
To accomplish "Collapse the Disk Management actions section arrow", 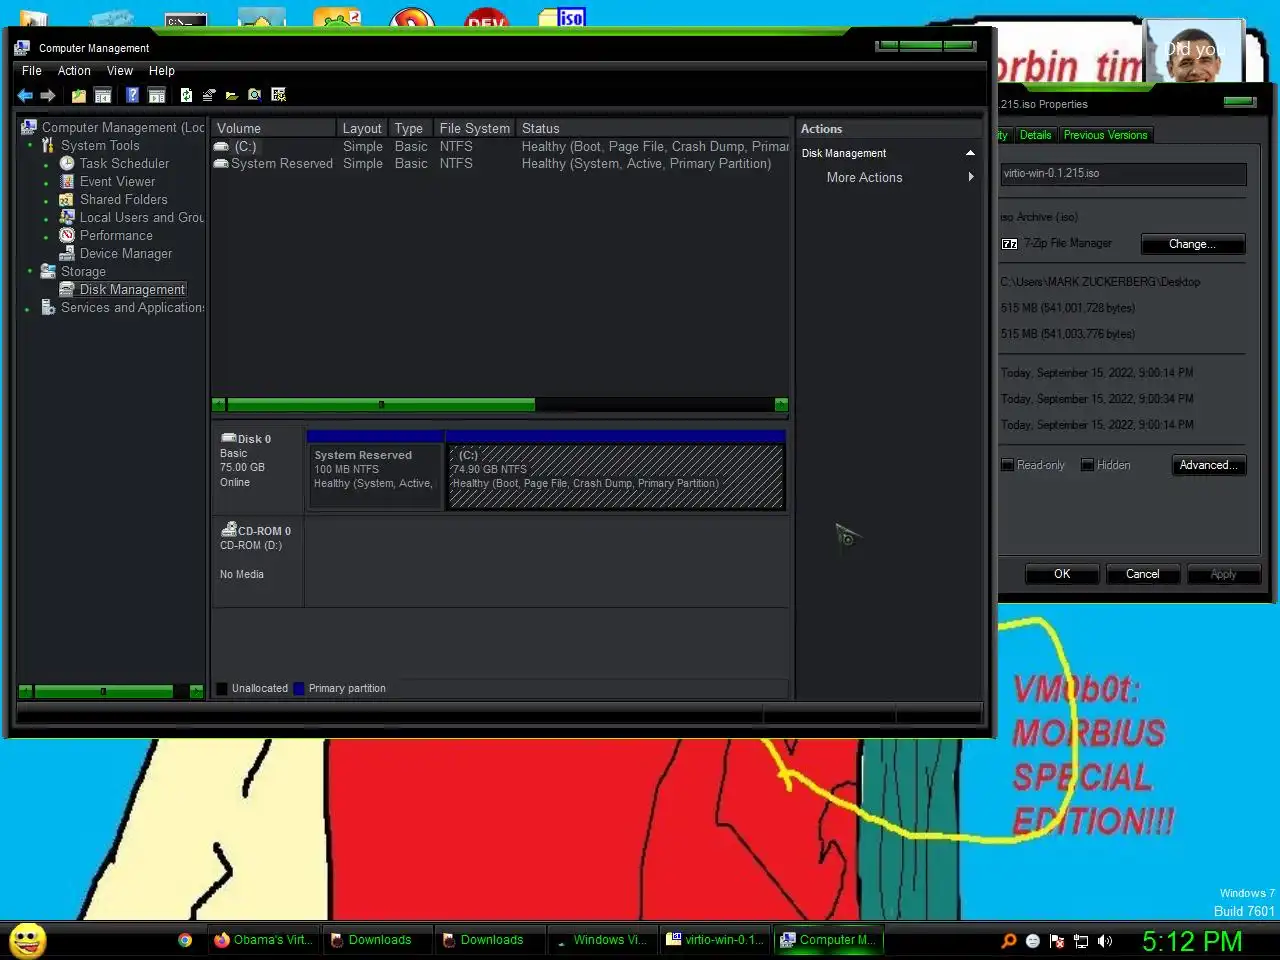I will pos(970,153).
